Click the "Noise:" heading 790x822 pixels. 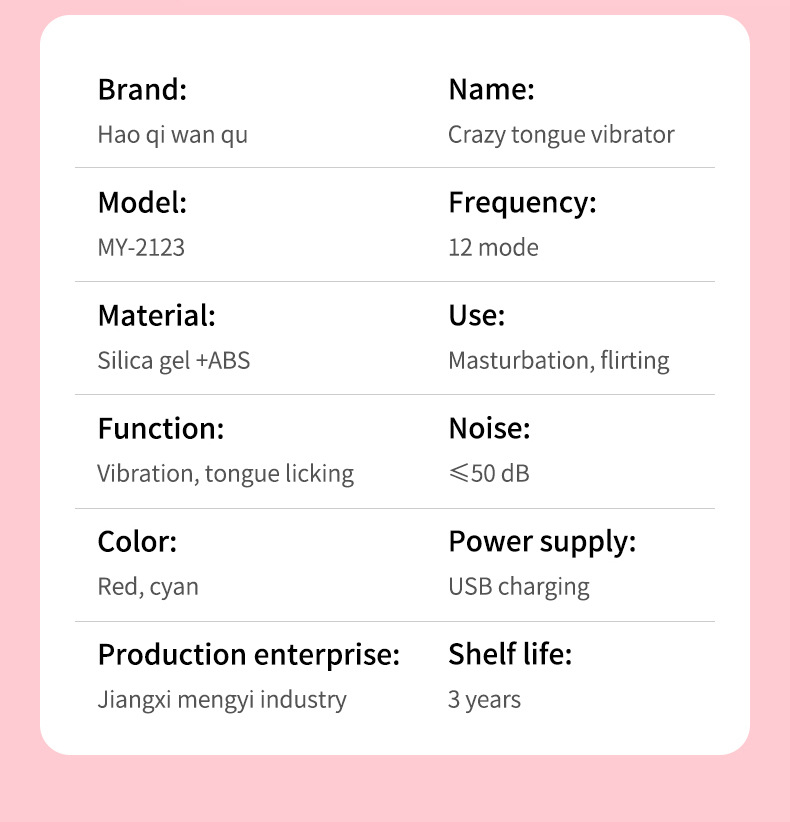489,429
